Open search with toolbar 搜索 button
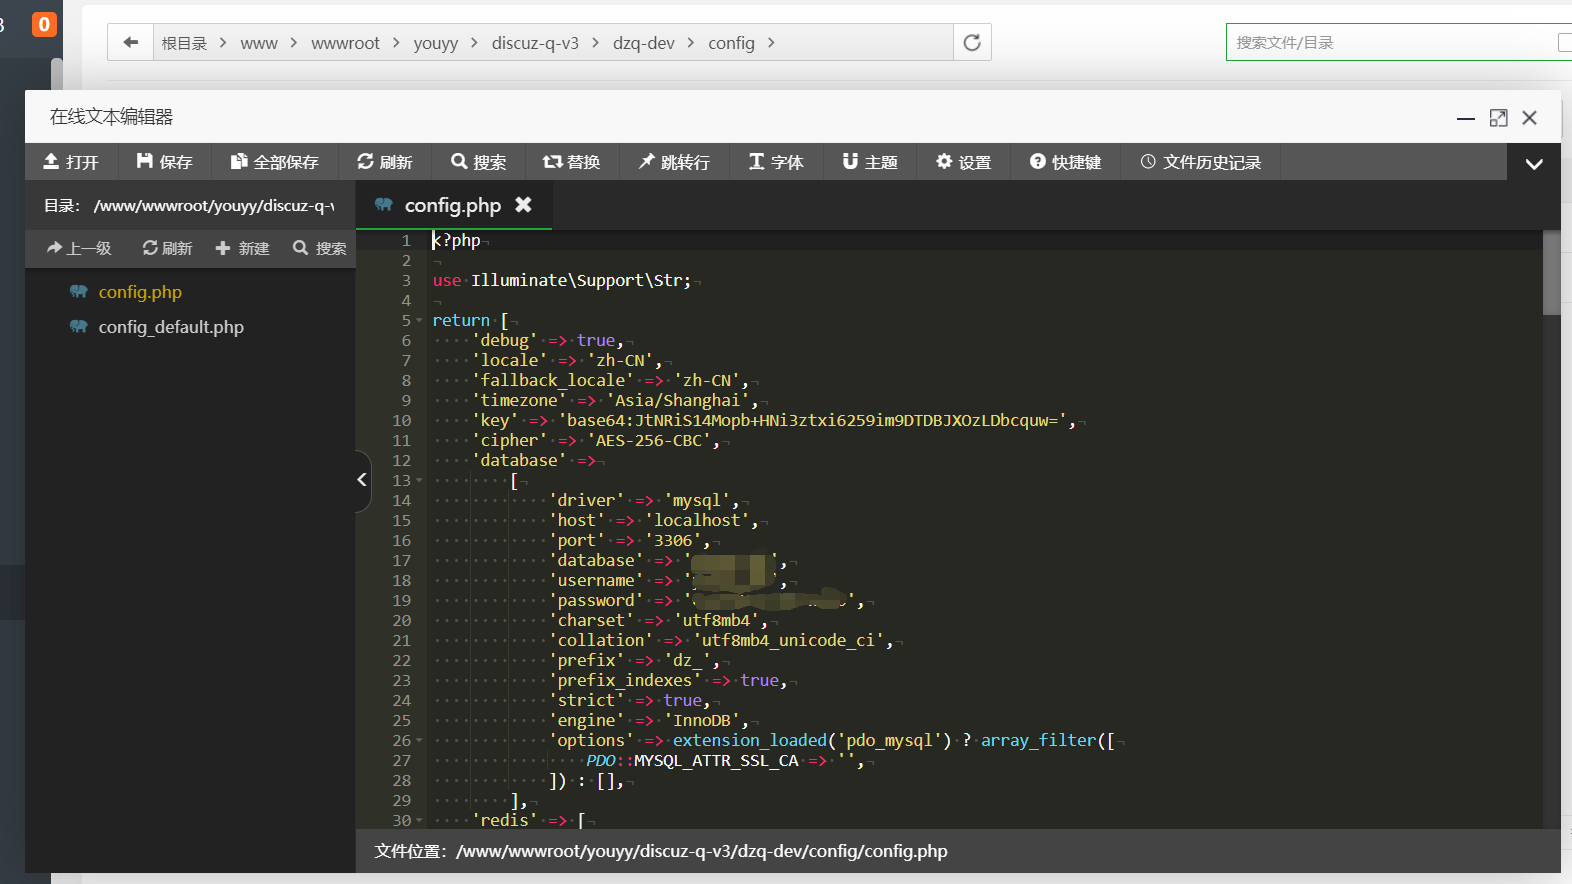Screen dimensions: 1572x884 point(479,162)
